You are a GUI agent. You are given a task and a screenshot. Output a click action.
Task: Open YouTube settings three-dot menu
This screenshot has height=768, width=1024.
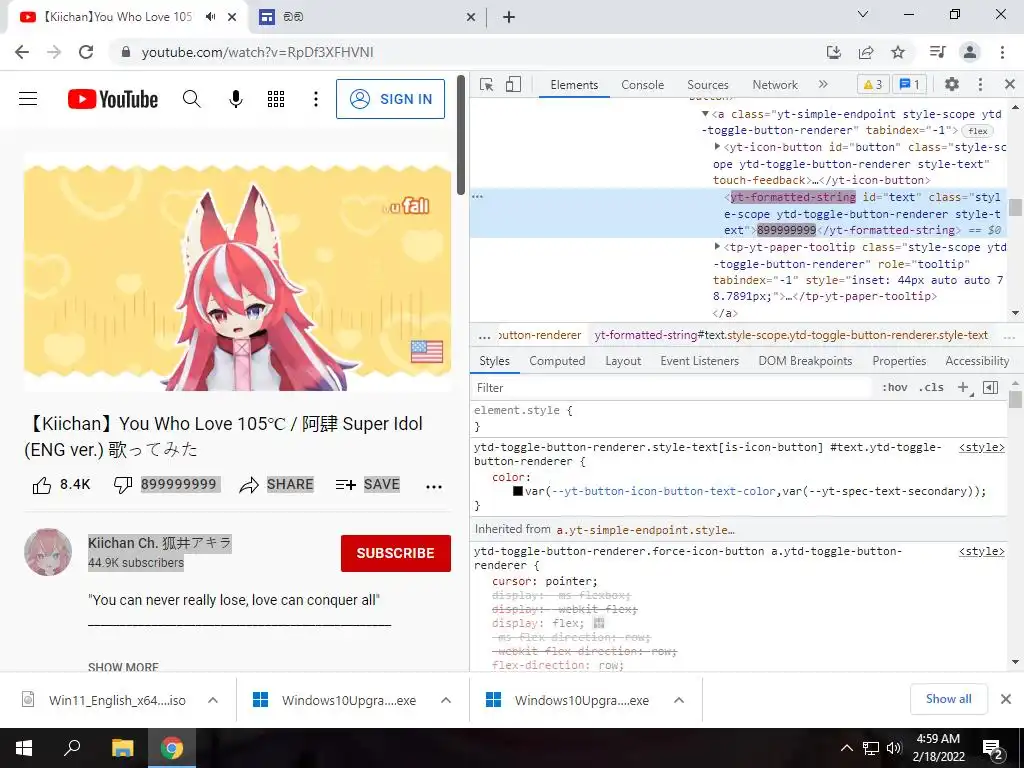(316, 99)
